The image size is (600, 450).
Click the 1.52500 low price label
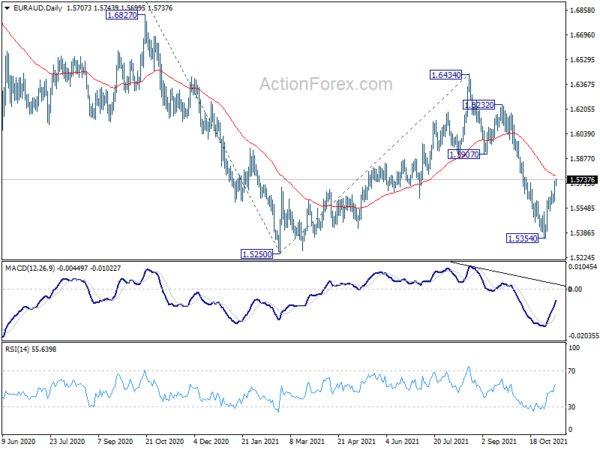[x=257, y=254]
